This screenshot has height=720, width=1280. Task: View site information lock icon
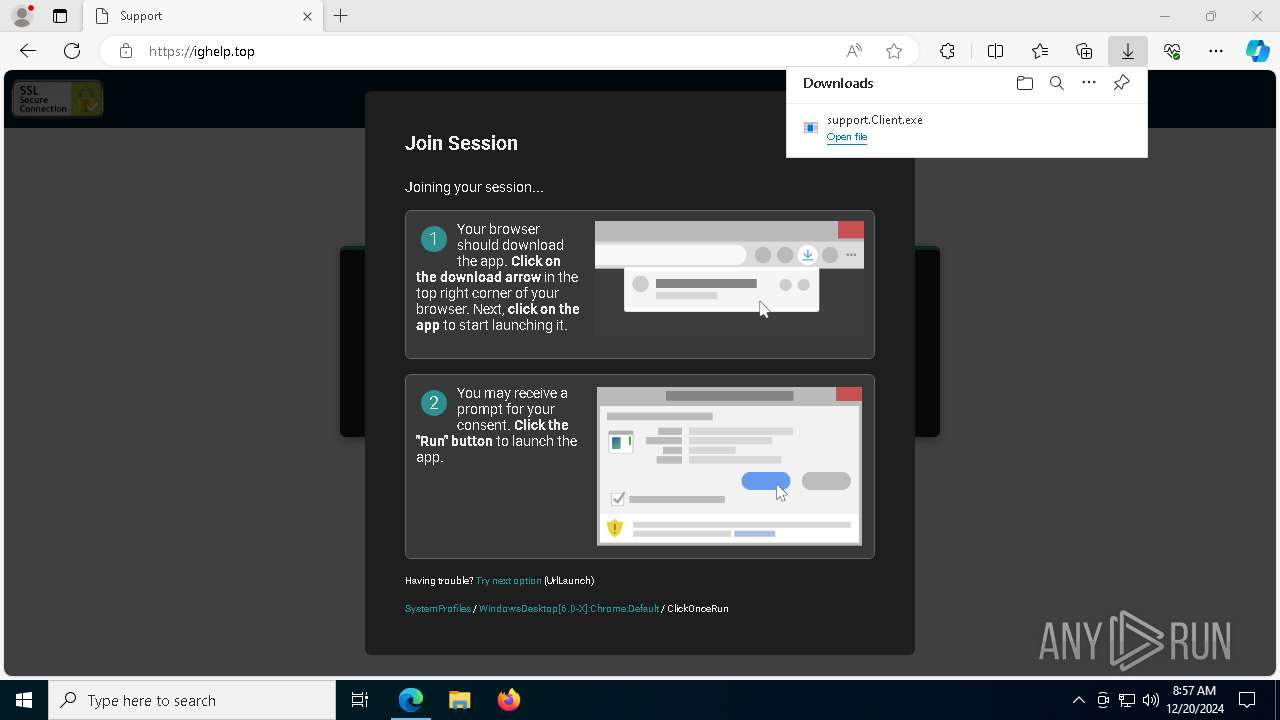click(126, 51)
